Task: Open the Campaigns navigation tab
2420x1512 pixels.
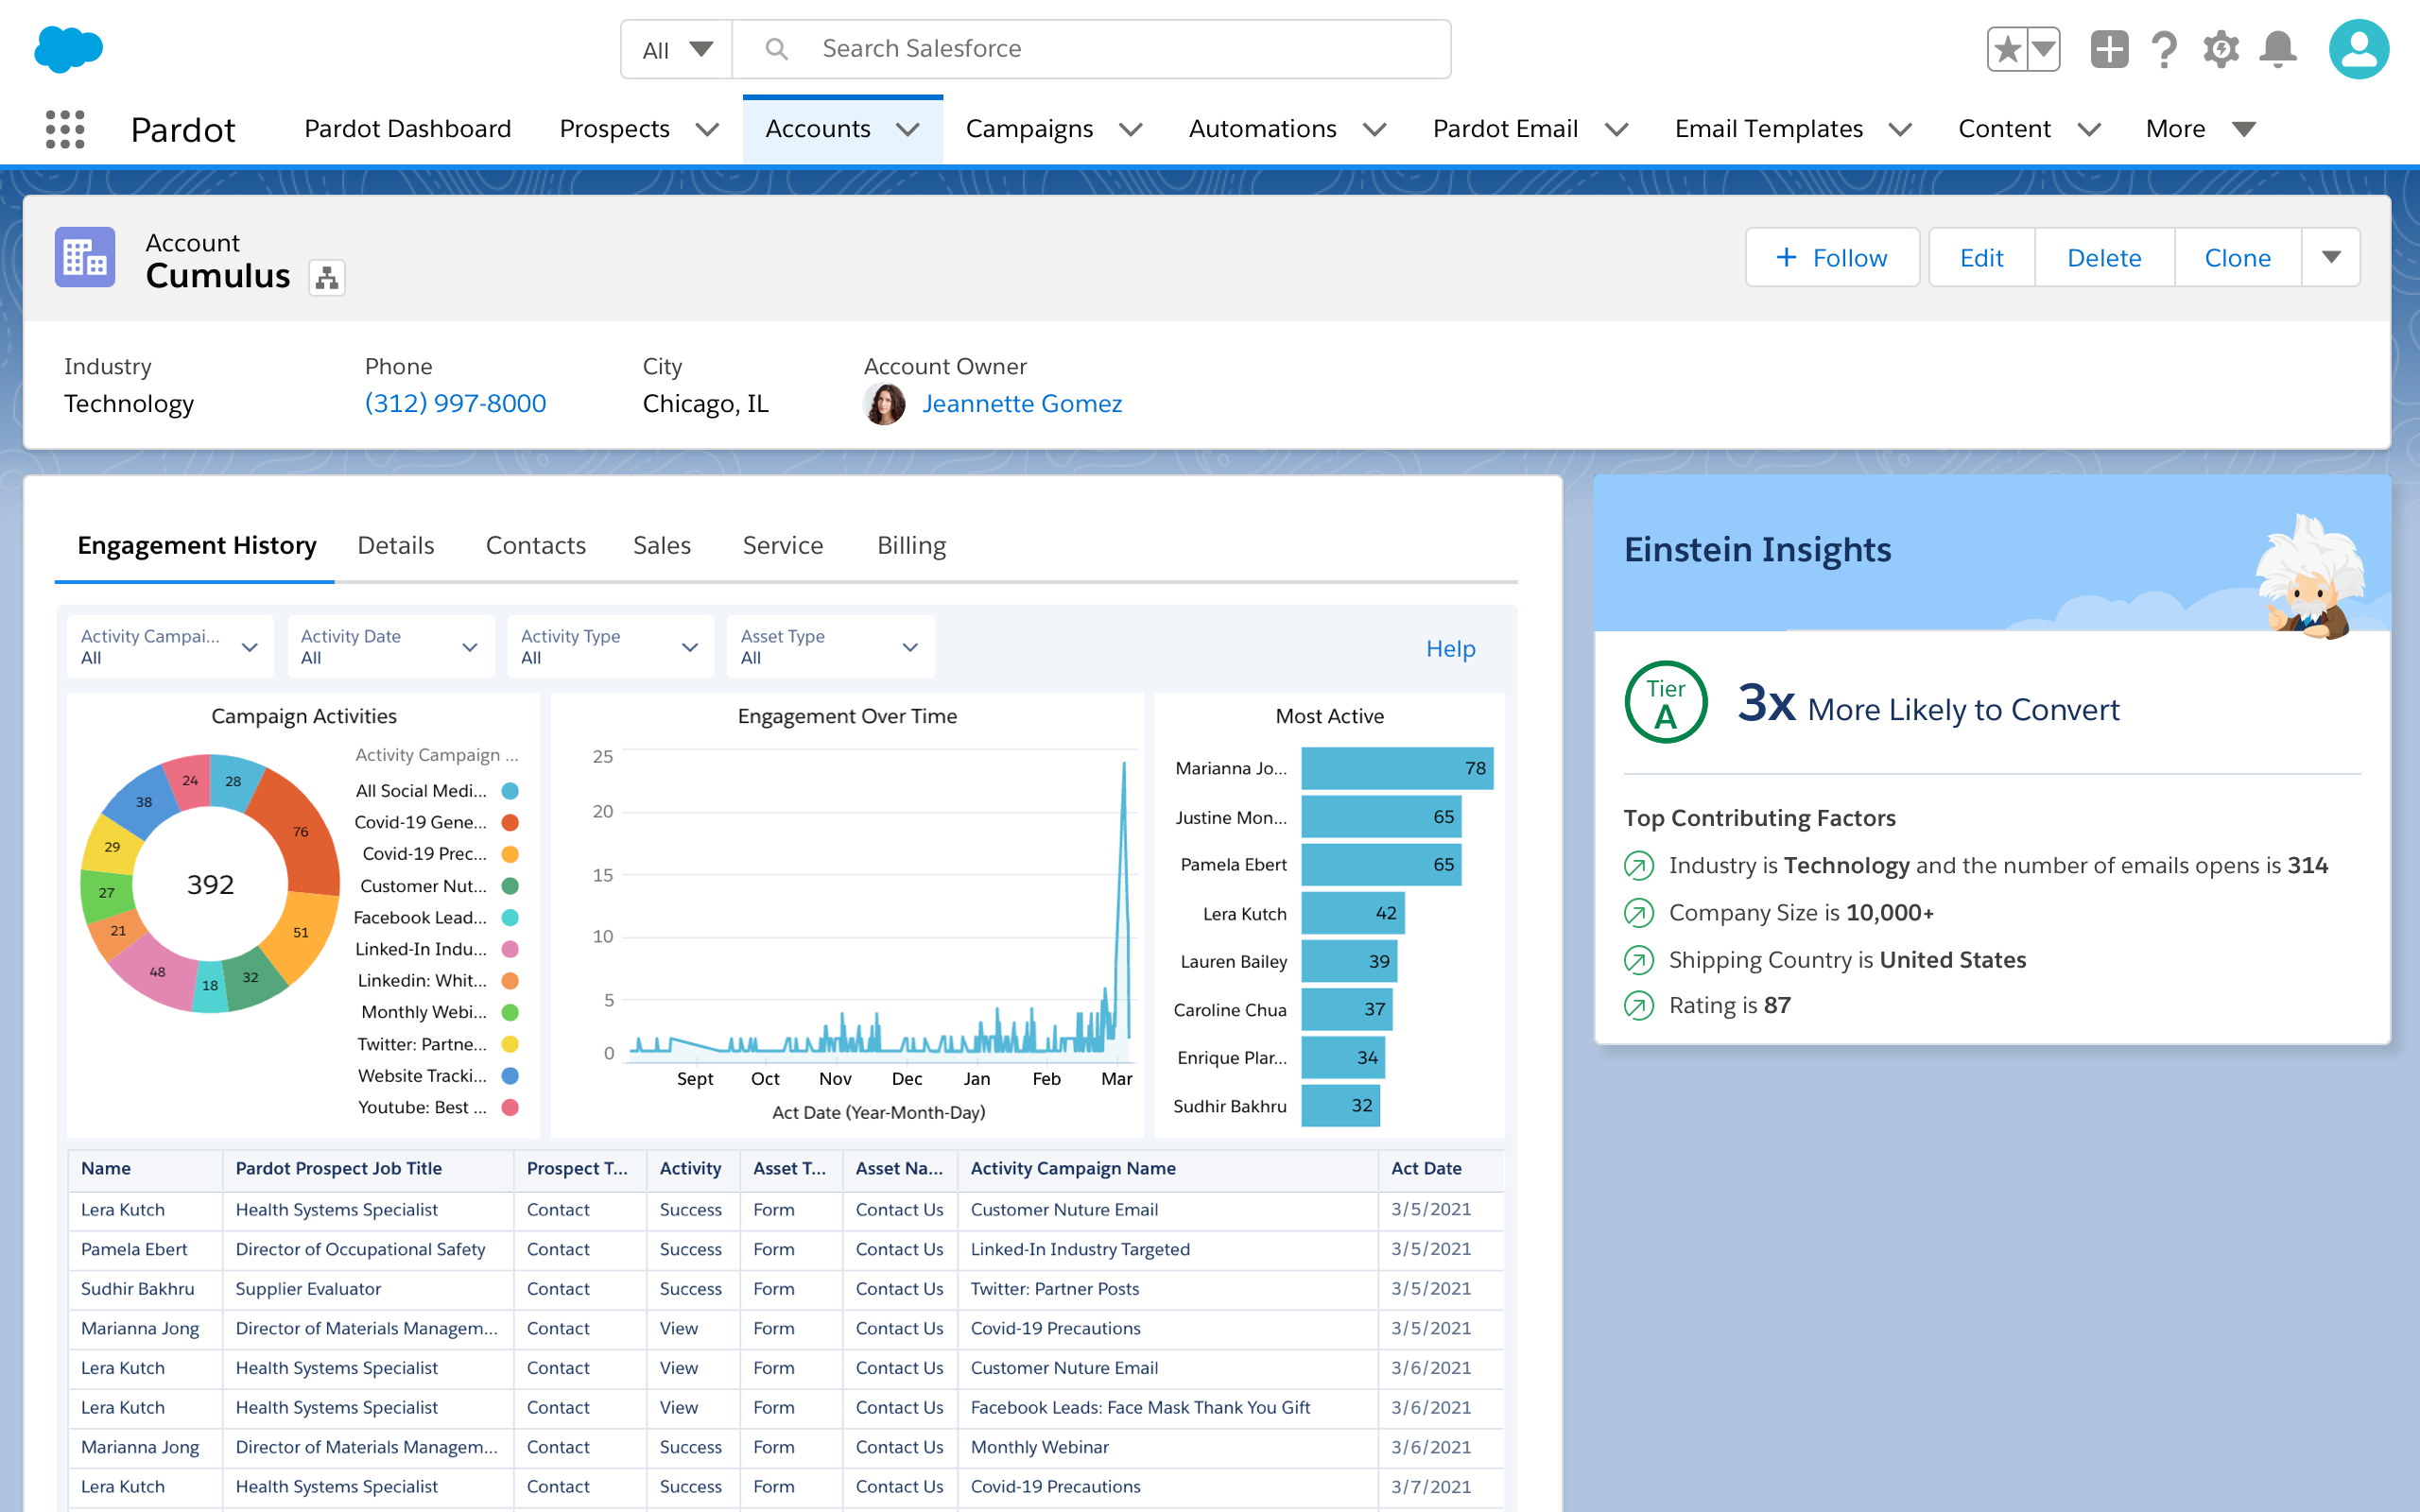Action: click(x=1029, y=129)
